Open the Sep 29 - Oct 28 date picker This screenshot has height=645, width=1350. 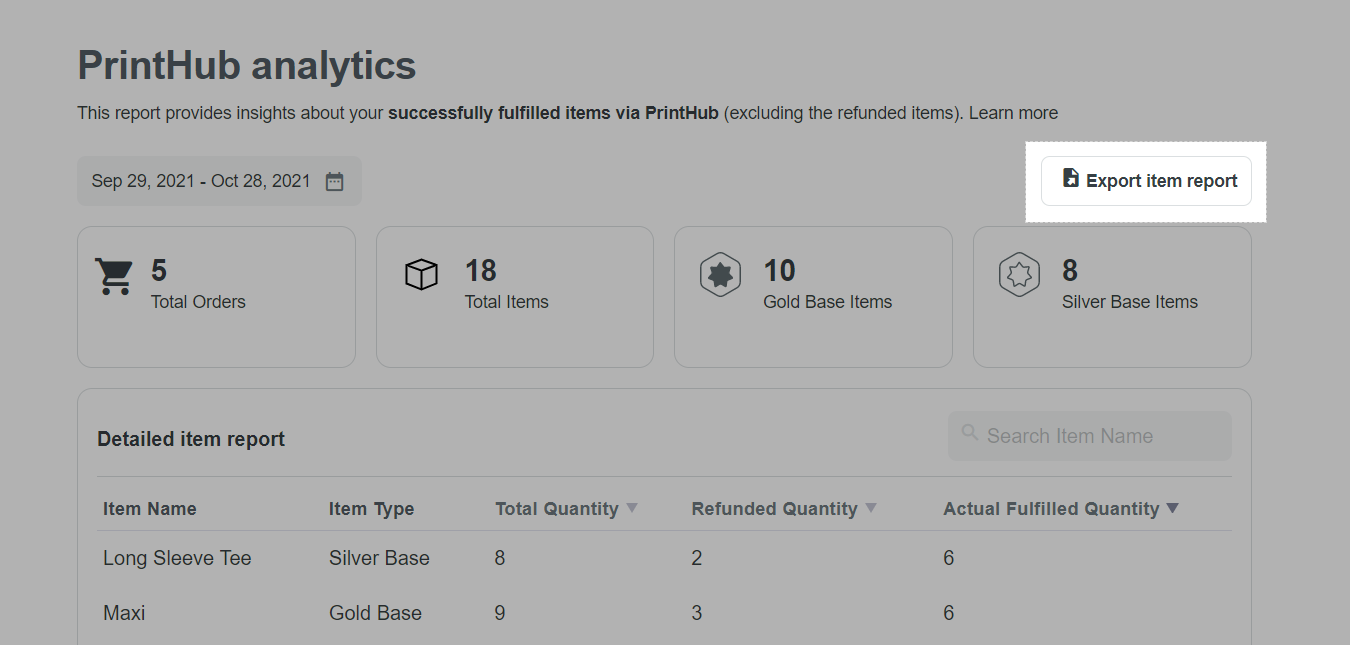click(x=201, y=181)
